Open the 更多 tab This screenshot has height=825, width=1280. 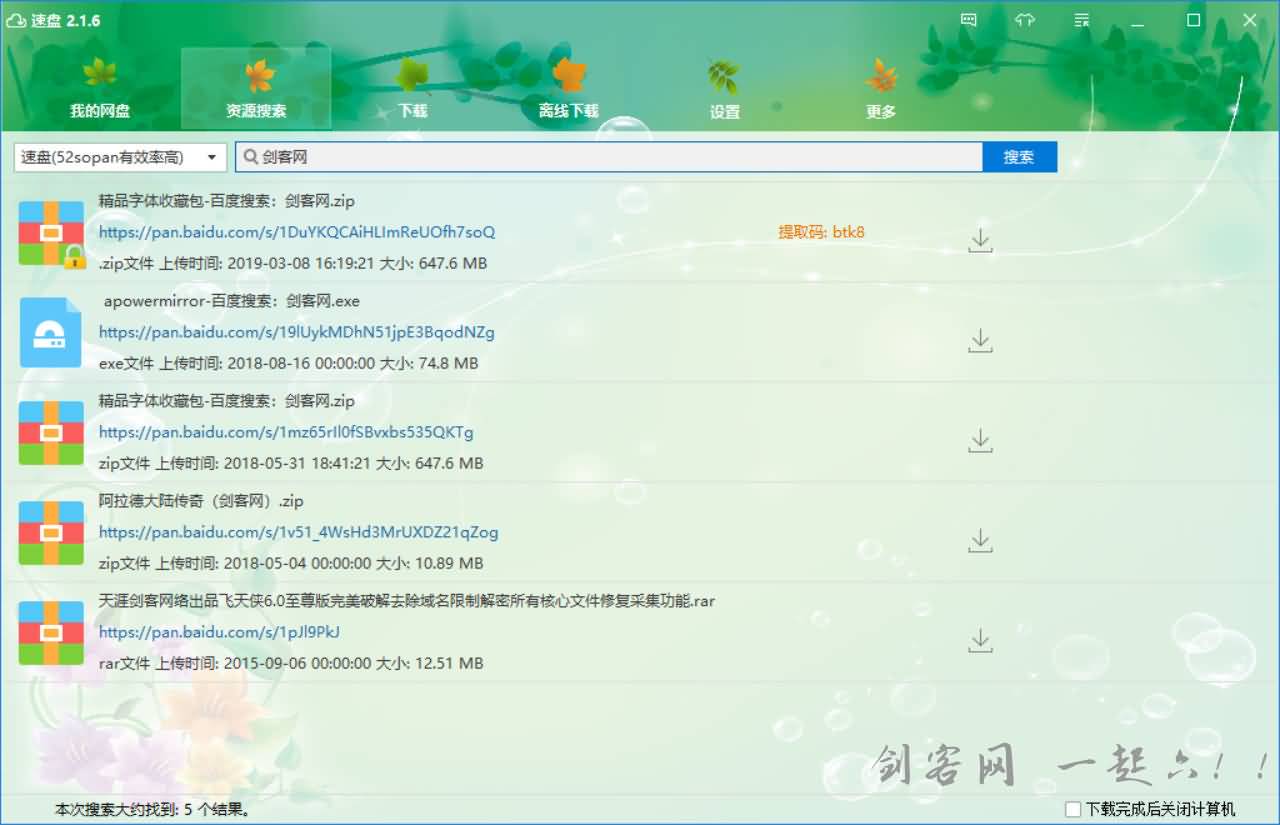point(880,88)
